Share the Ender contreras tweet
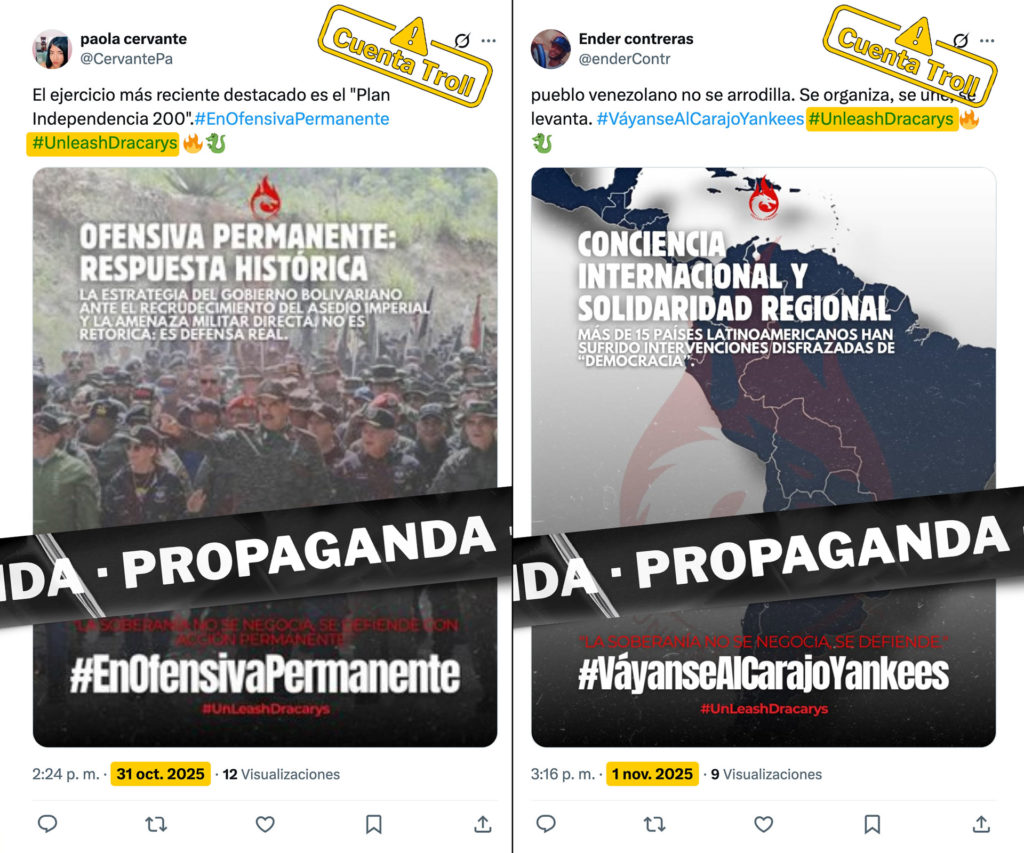 [981, 824]
